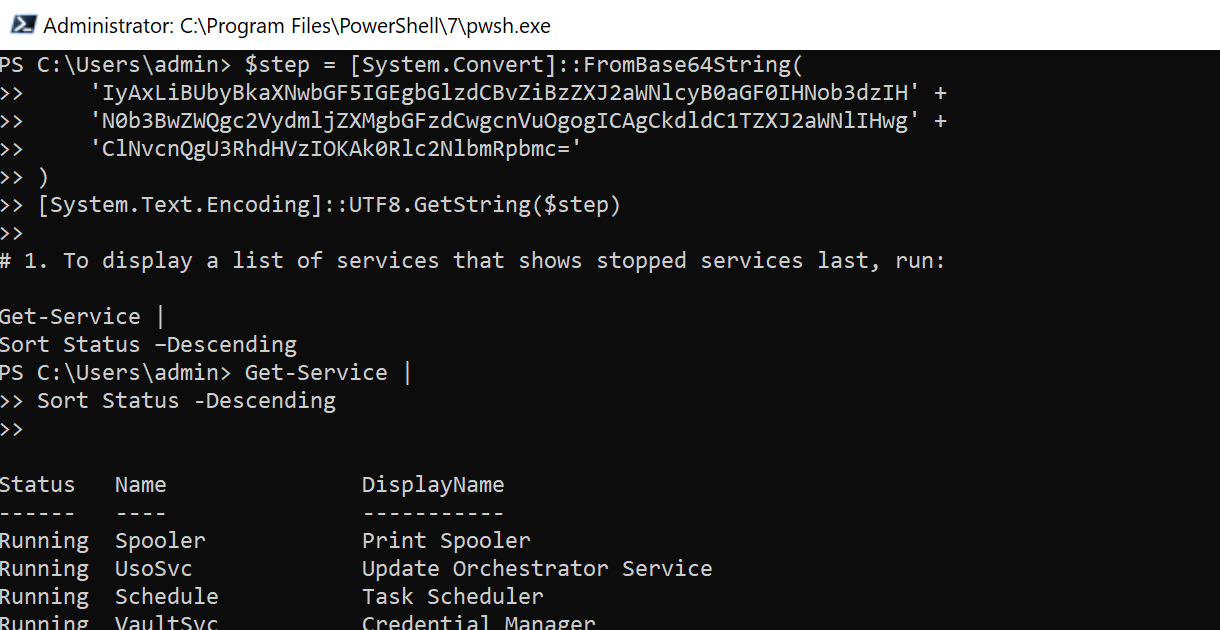Click the VaultSvc service name
Viewport: 1220px width, 630px height.
click(160, 621)
